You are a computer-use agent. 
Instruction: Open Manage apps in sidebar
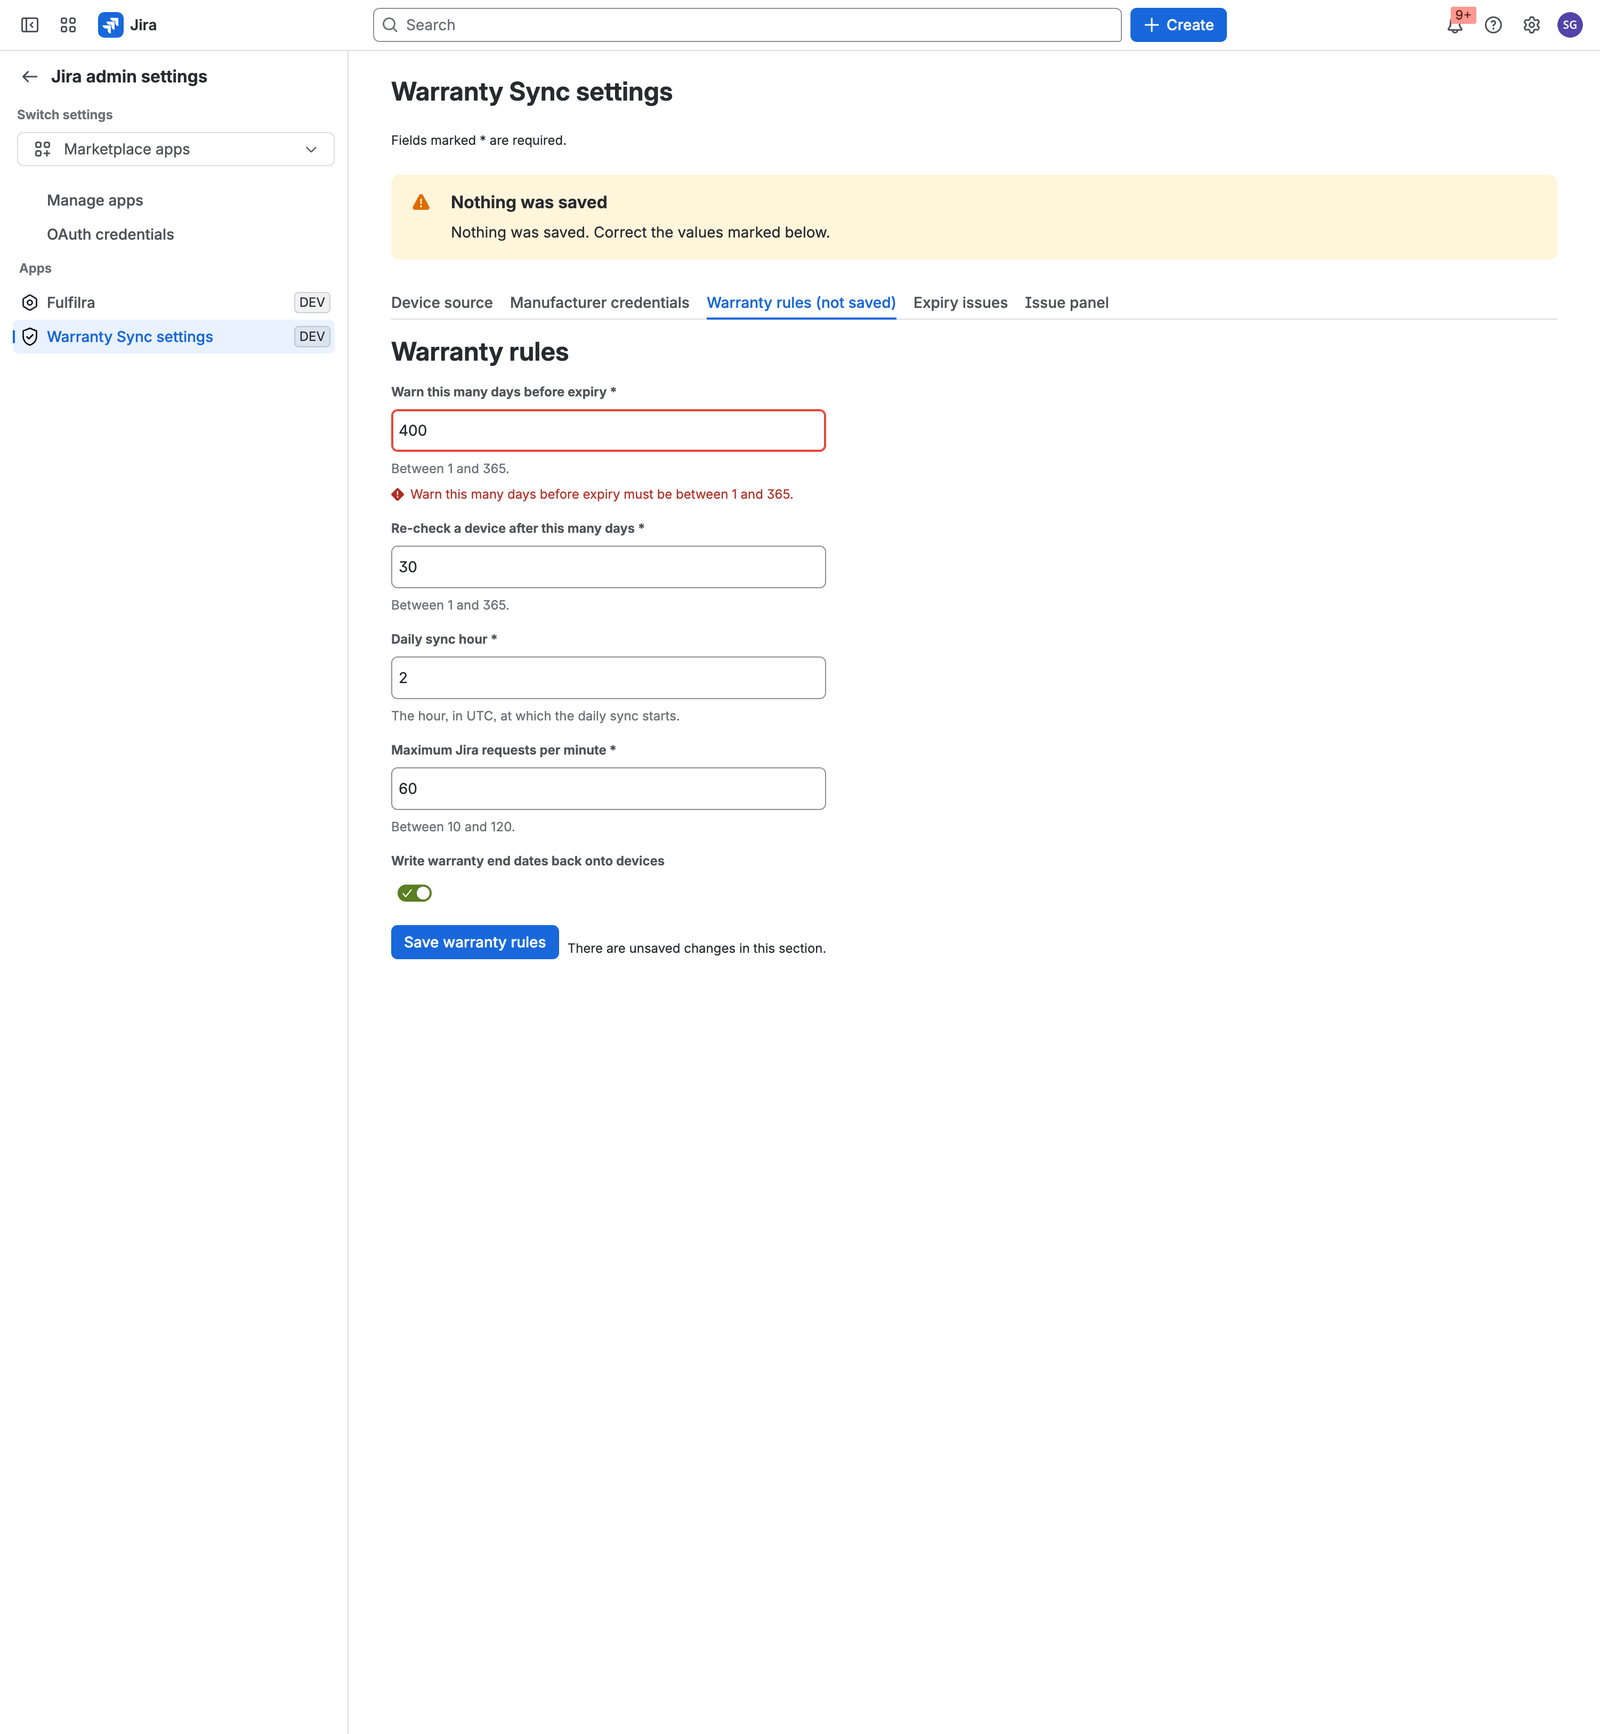click(x=95, y=200)
